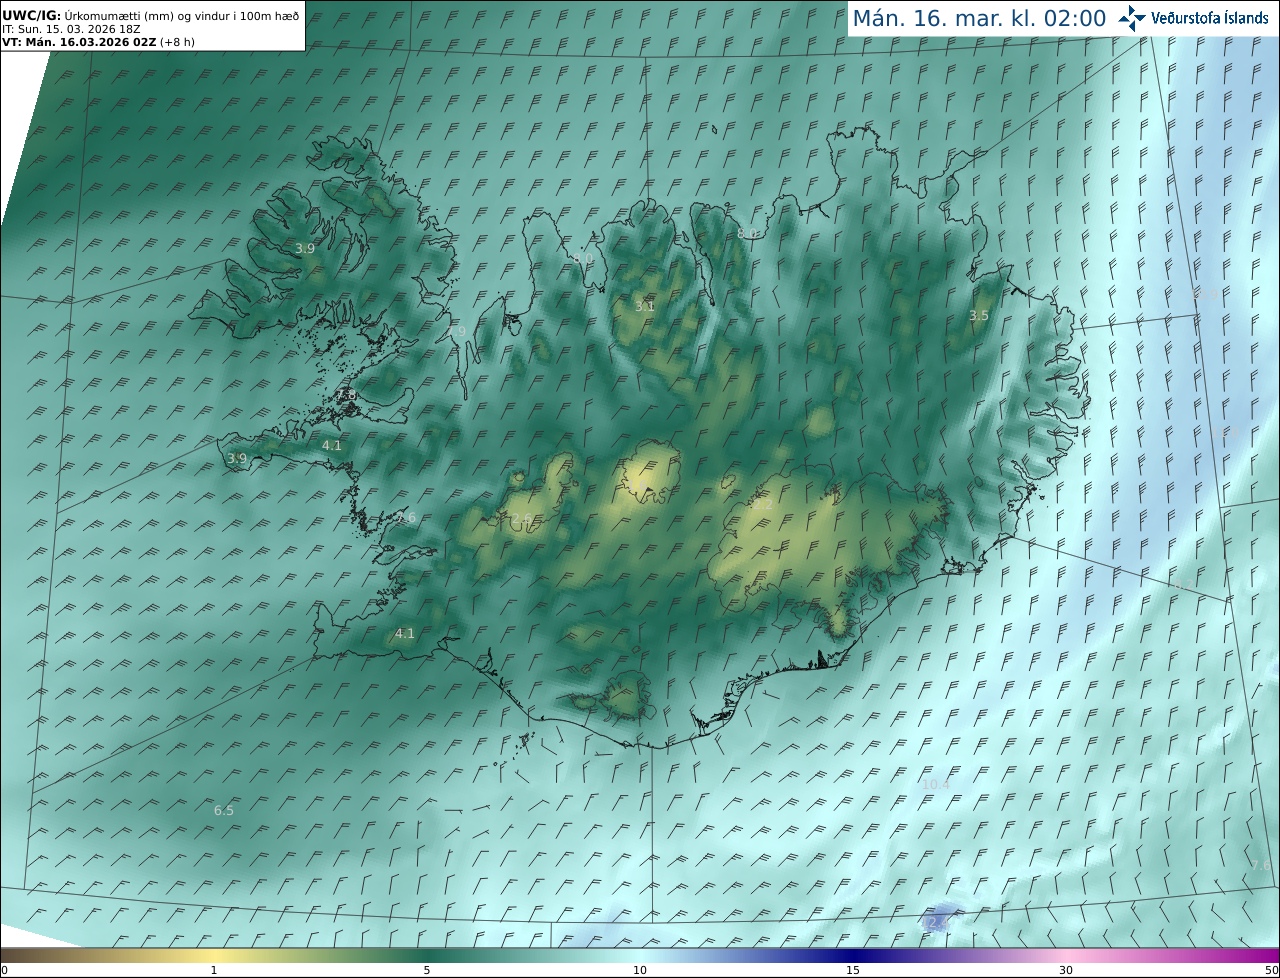
Task: Click the 1 tick label on the colorbar
Action: point(214,970)
